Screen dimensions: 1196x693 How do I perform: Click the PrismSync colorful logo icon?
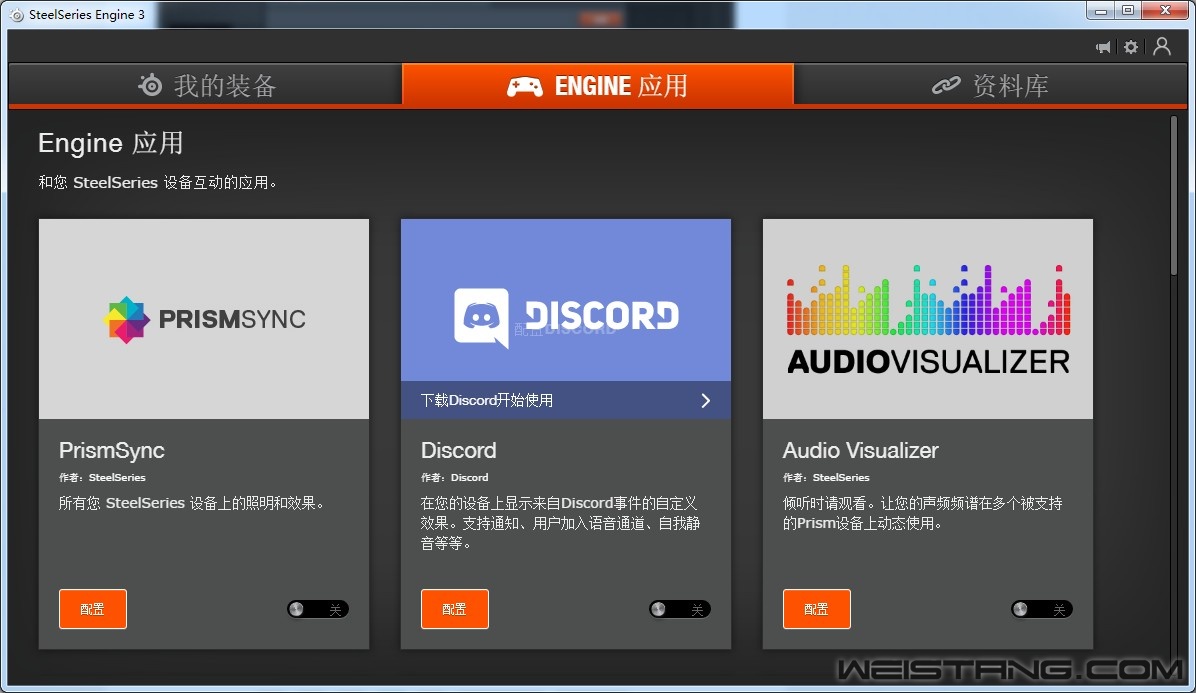pyautogui.click(x=126, y=319)
